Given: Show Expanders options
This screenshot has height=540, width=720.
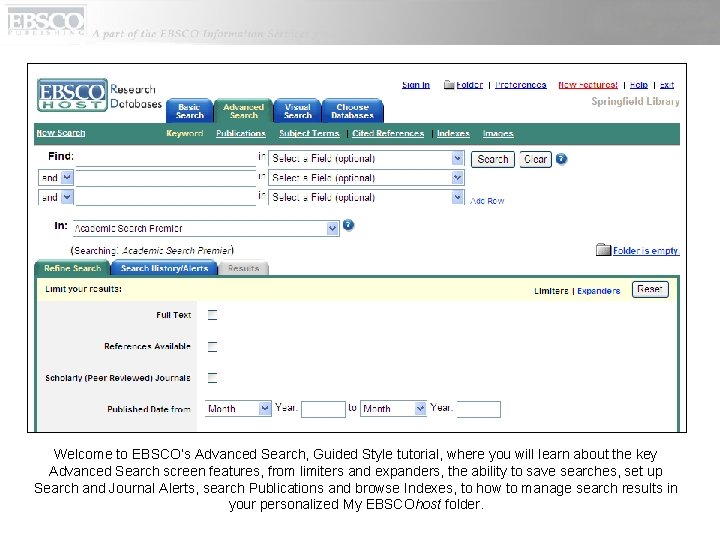Looking at the screenshot, I should (599, 291).
